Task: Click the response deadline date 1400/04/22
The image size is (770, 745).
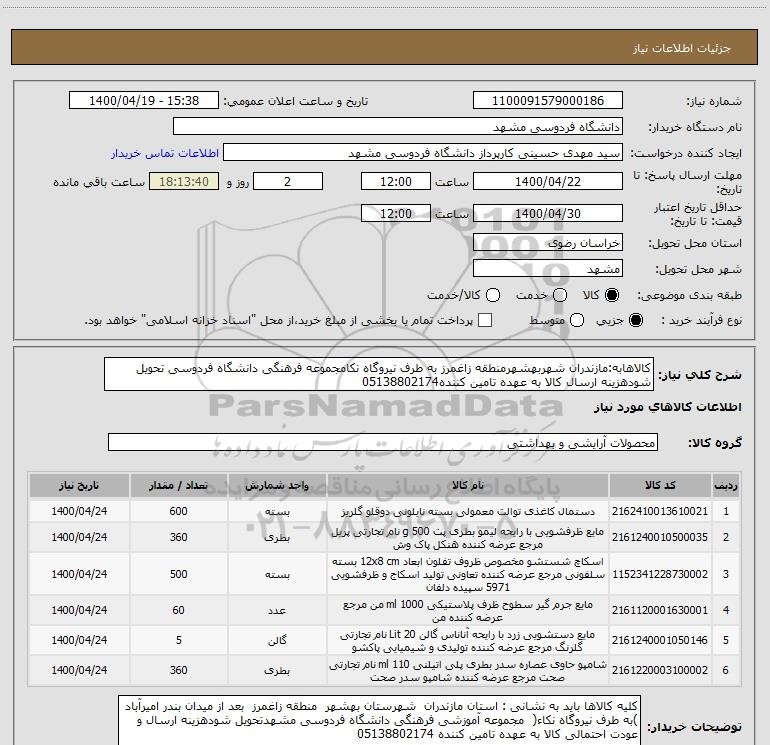Action: click(x=548, y=181)
